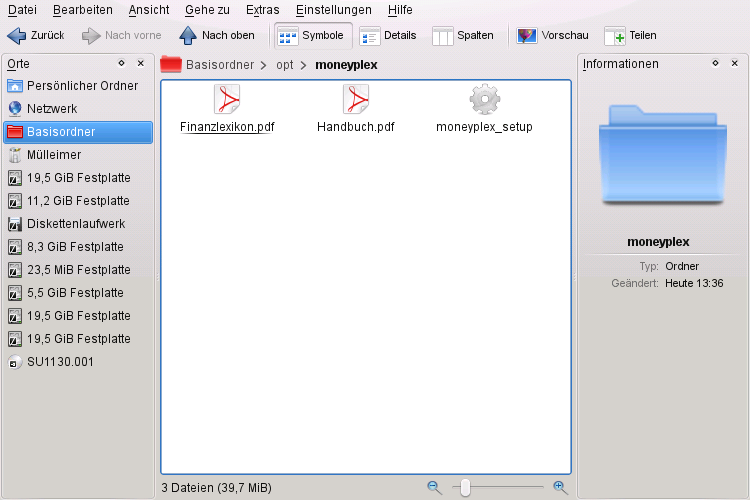
Task: Open the Bearbeiten menu
Action: pyautogui.click(x=83, y=10)
